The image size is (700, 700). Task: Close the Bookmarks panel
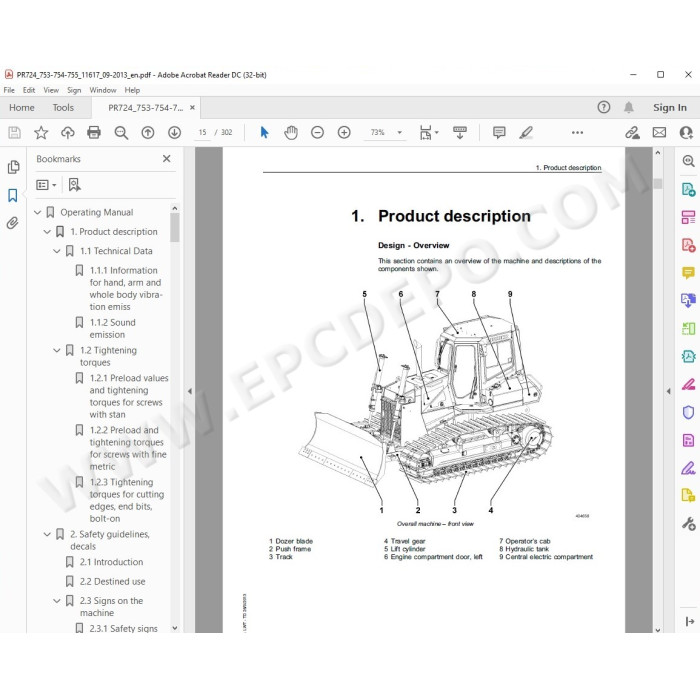[167, 158]
